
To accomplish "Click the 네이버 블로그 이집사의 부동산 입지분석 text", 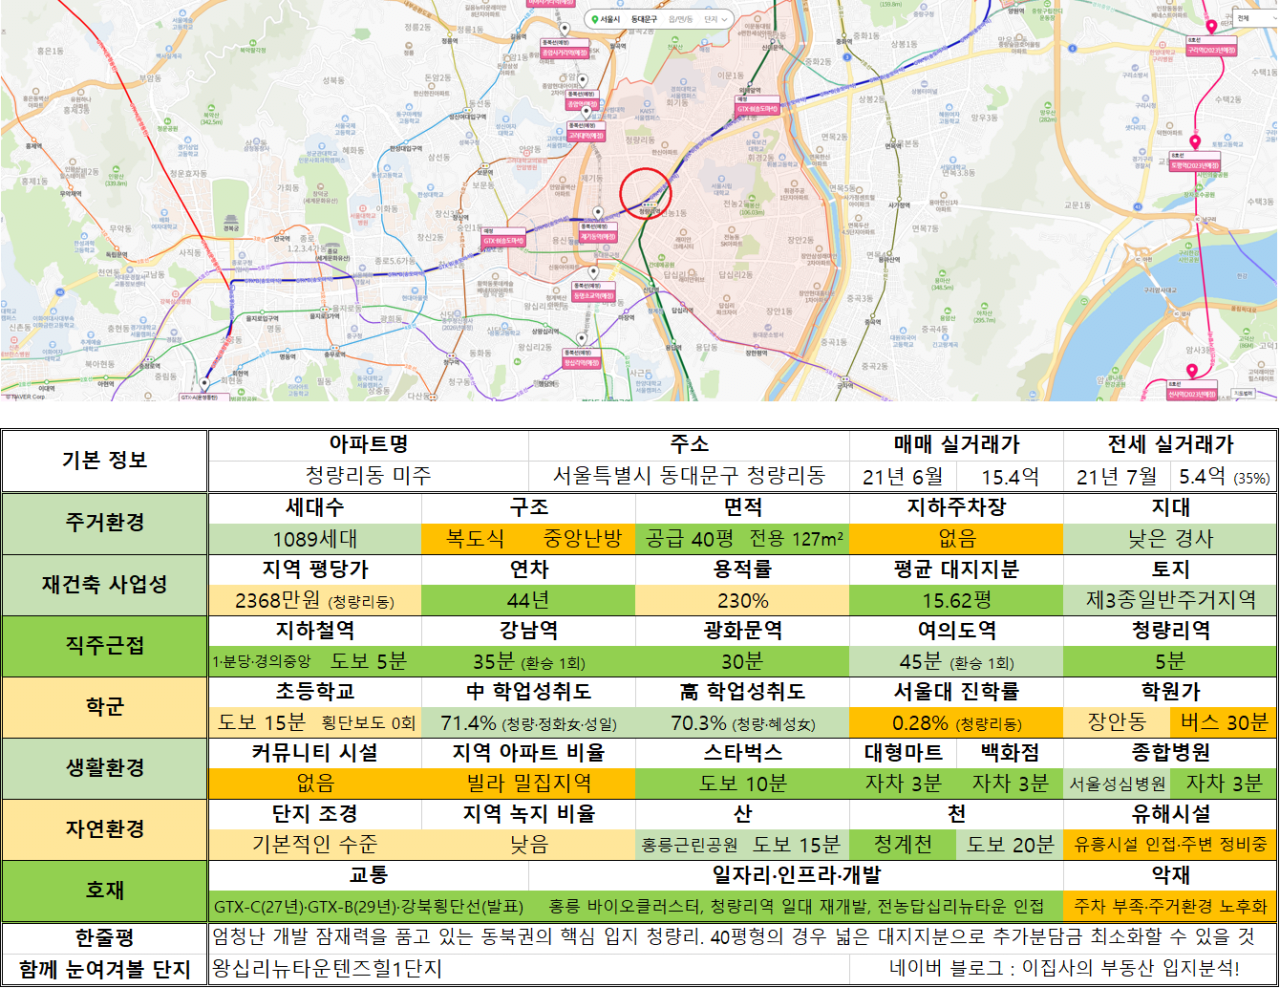I will (1064, 969).
